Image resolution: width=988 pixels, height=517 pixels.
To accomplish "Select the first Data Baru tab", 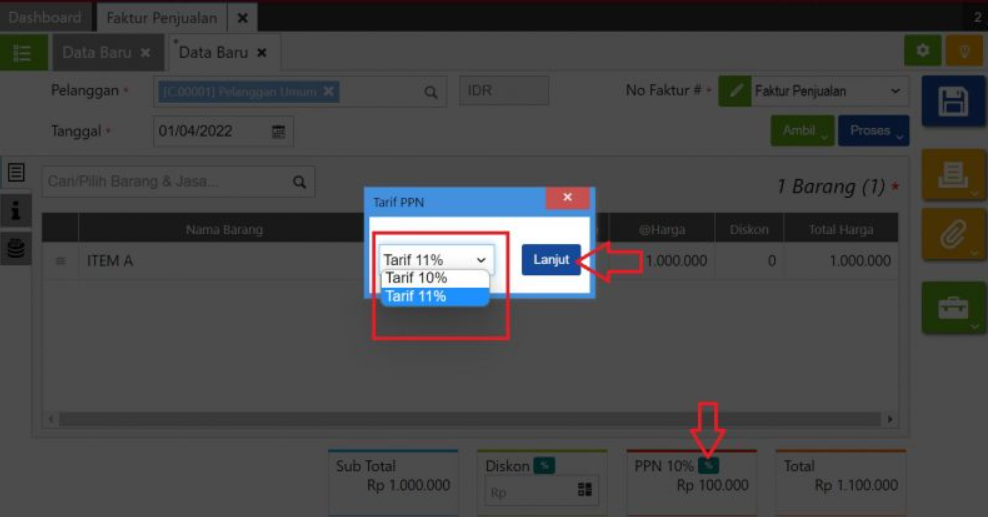I will coord(97,52).
